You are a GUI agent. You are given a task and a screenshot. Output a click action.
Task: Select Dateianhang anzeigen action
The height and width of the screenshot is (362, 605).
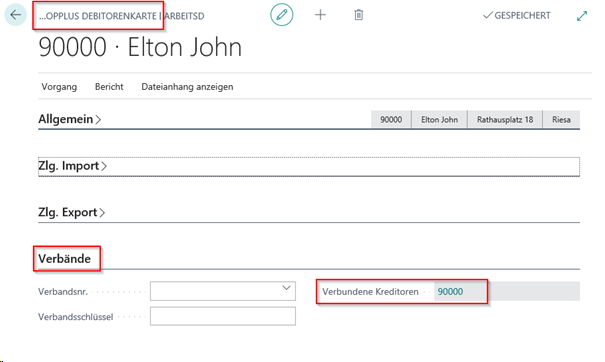tap(187, 87)
